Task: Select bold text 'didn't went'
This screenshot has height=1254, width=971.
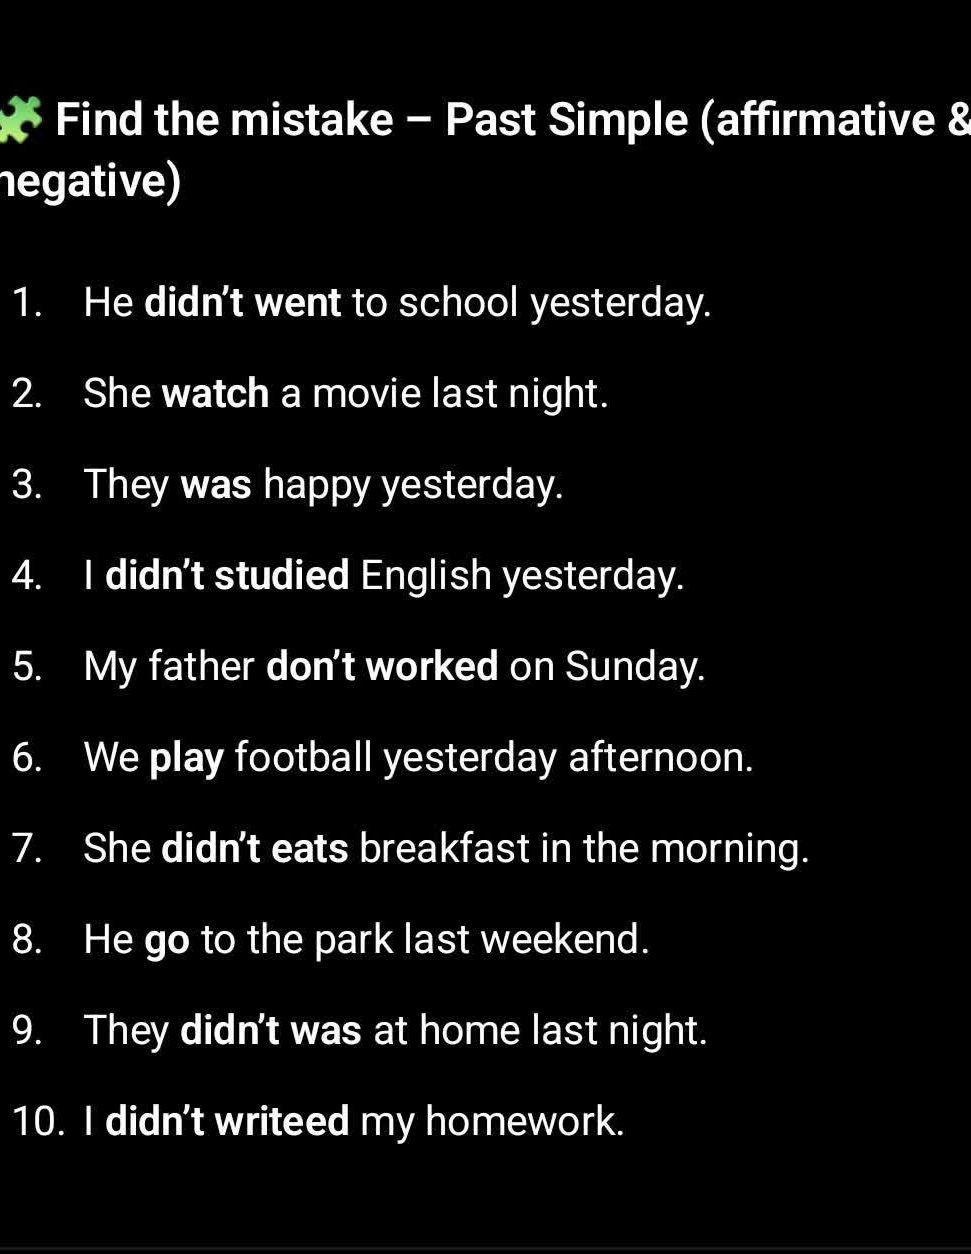Action: tap(243, 302)
